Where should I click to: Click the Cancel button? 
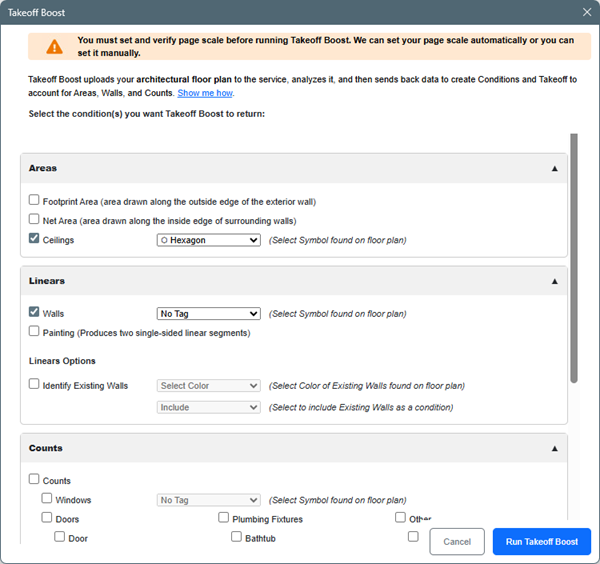pyautogui.click(x=457, y=542)
